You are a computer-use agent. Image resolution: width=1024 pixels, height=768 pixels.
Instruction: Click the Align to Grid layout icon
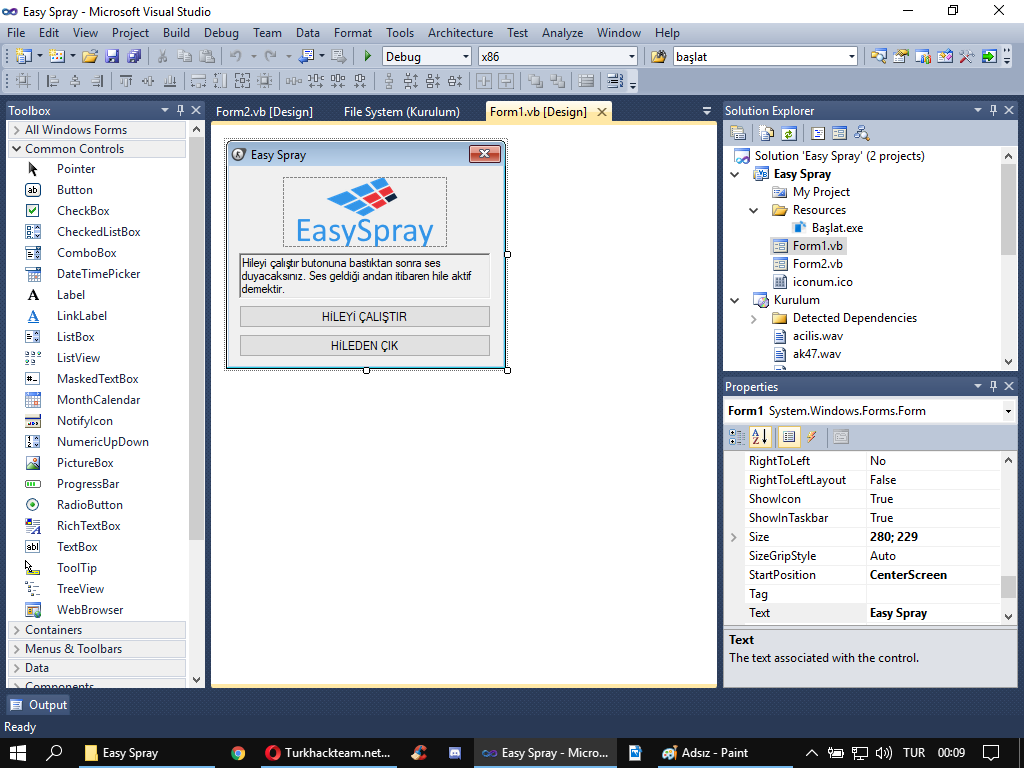click(24, 81)
